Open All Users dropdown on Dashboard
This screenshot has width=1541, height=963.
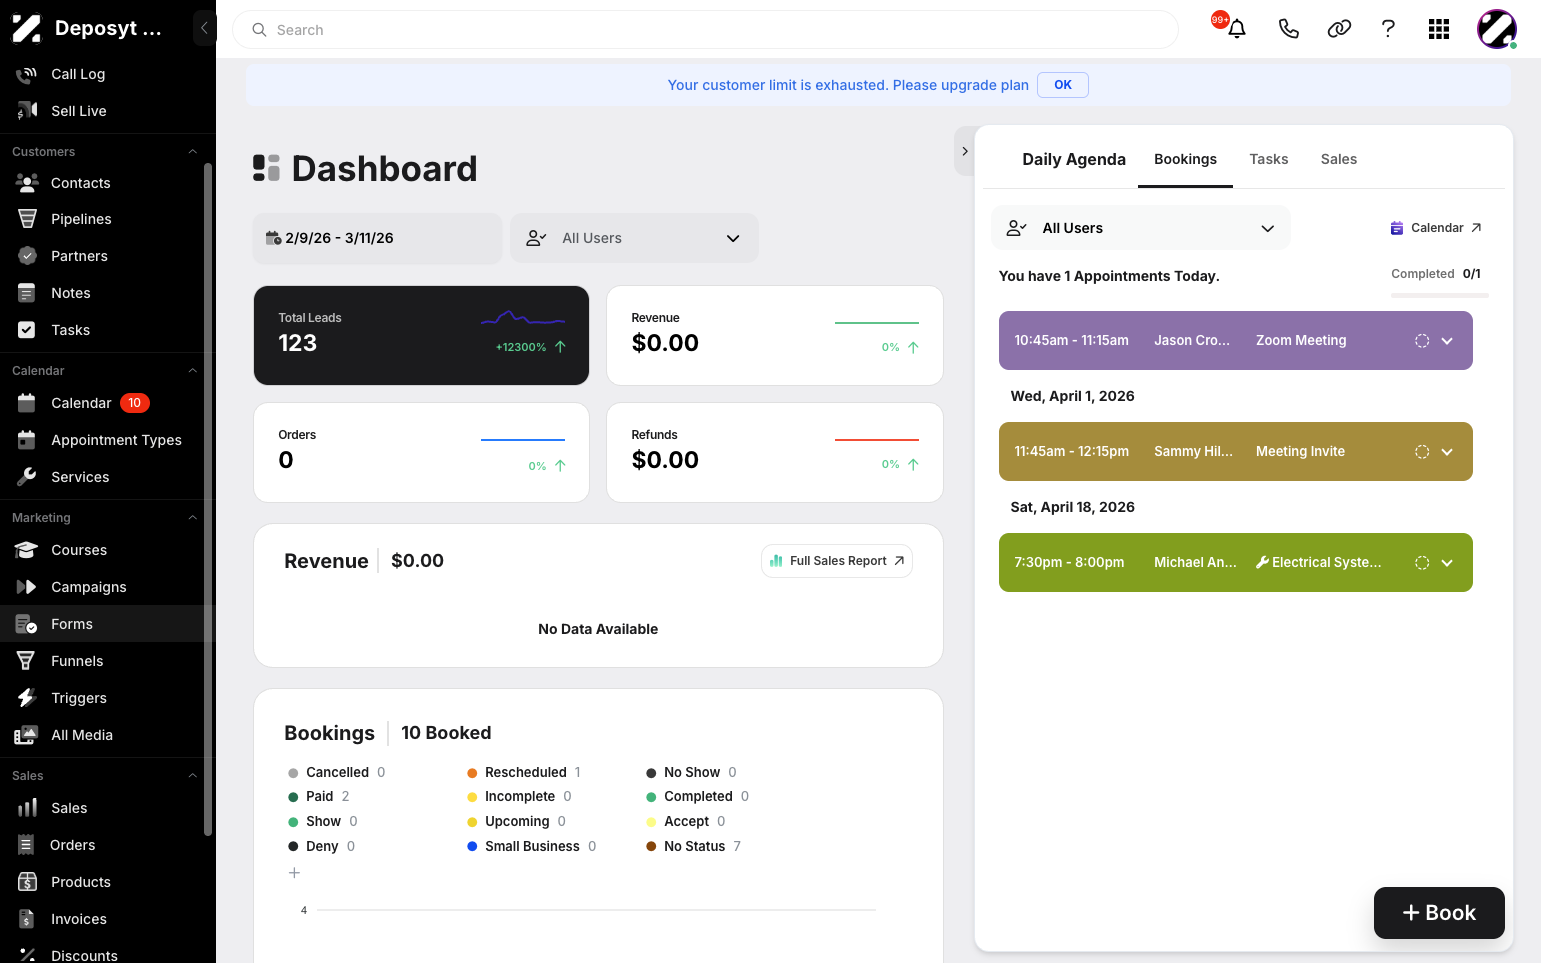coord(634,238)
